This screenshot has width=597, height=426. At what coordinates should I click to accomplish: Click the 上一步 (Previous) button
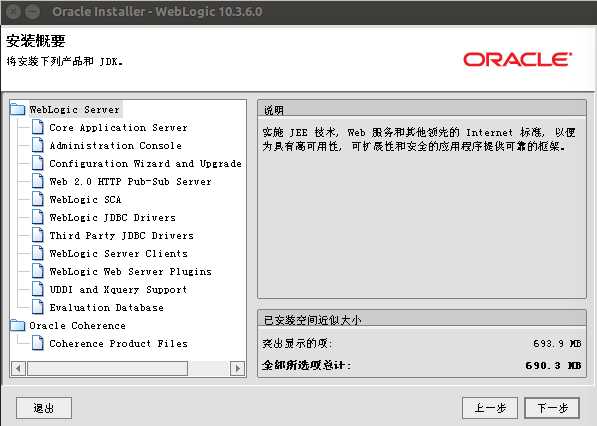pyautogui.click(x=490, y=408)
